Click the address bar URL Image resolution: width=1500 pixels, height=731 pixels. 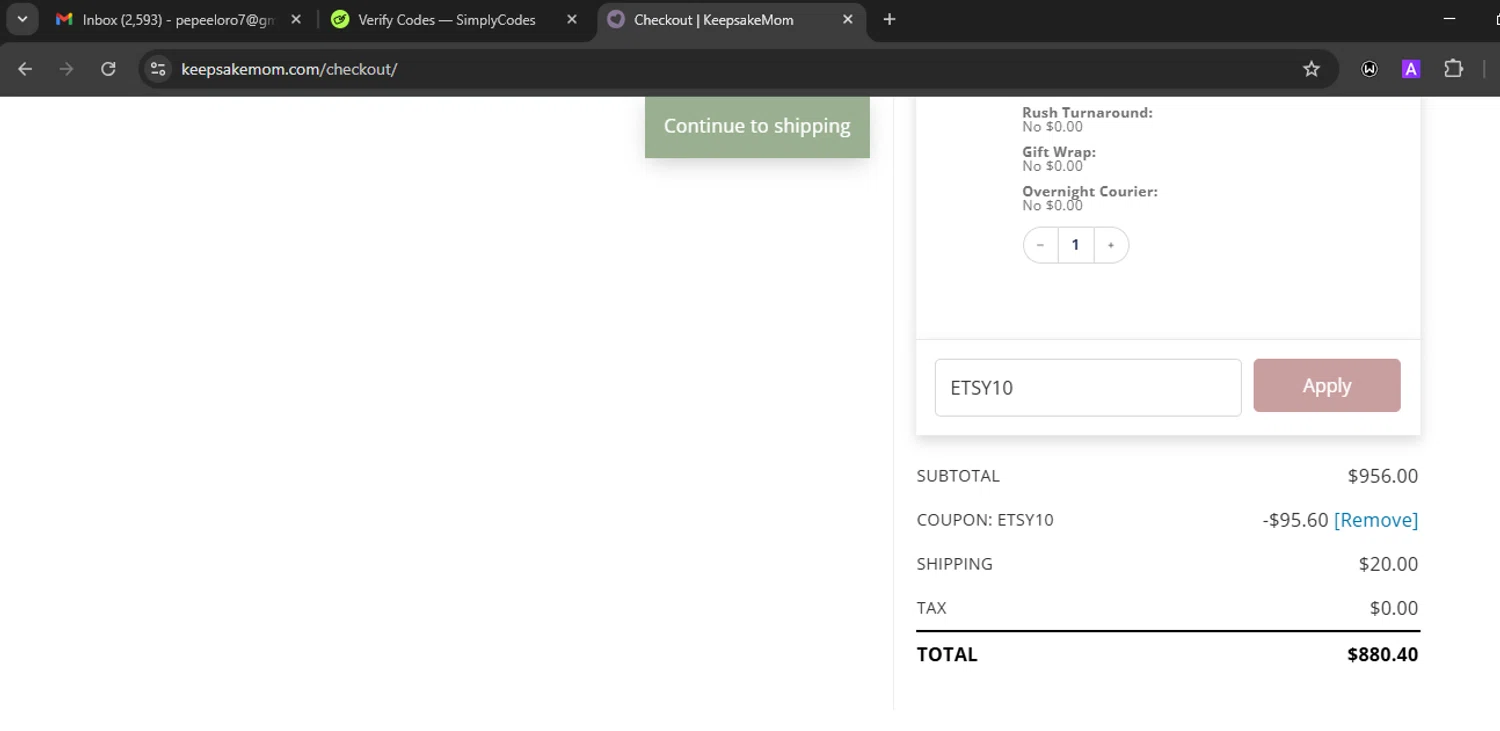click(x=289, y=69)
